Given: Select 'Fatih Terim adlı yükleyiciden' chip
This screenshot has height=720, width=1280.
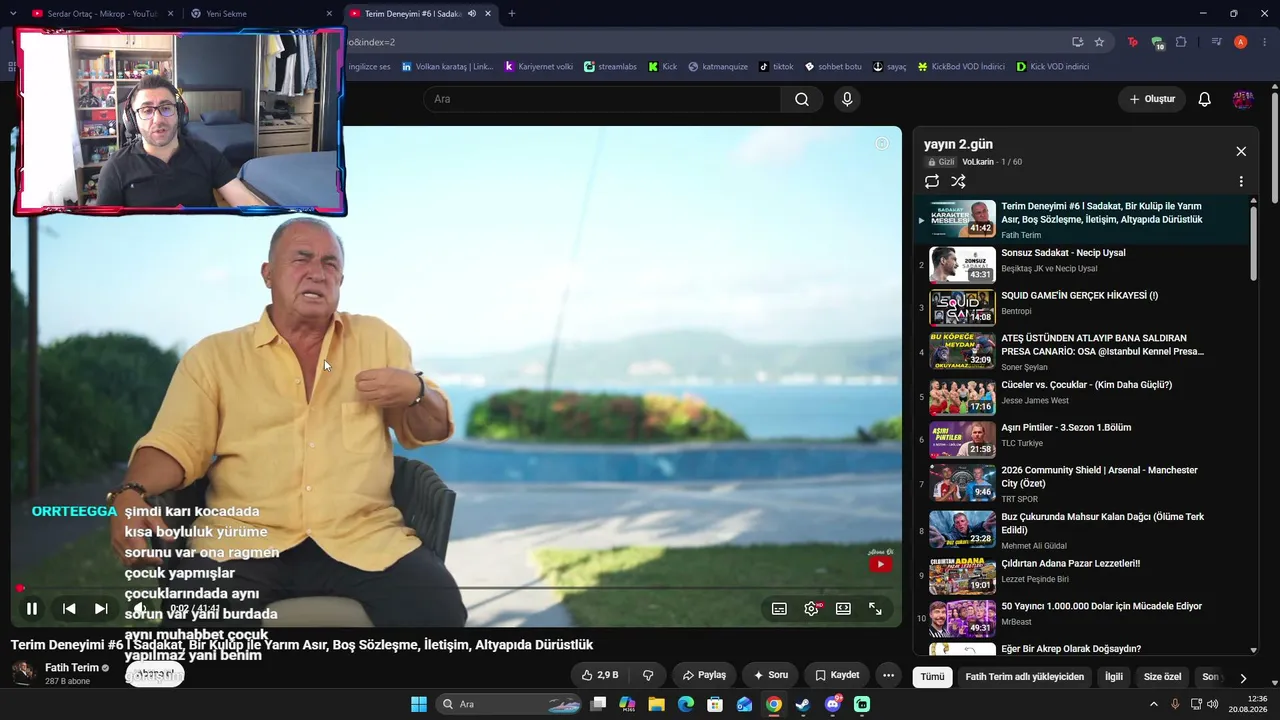Looking at the screenshot, I should pyautogui.click(x=1025, y=677).
